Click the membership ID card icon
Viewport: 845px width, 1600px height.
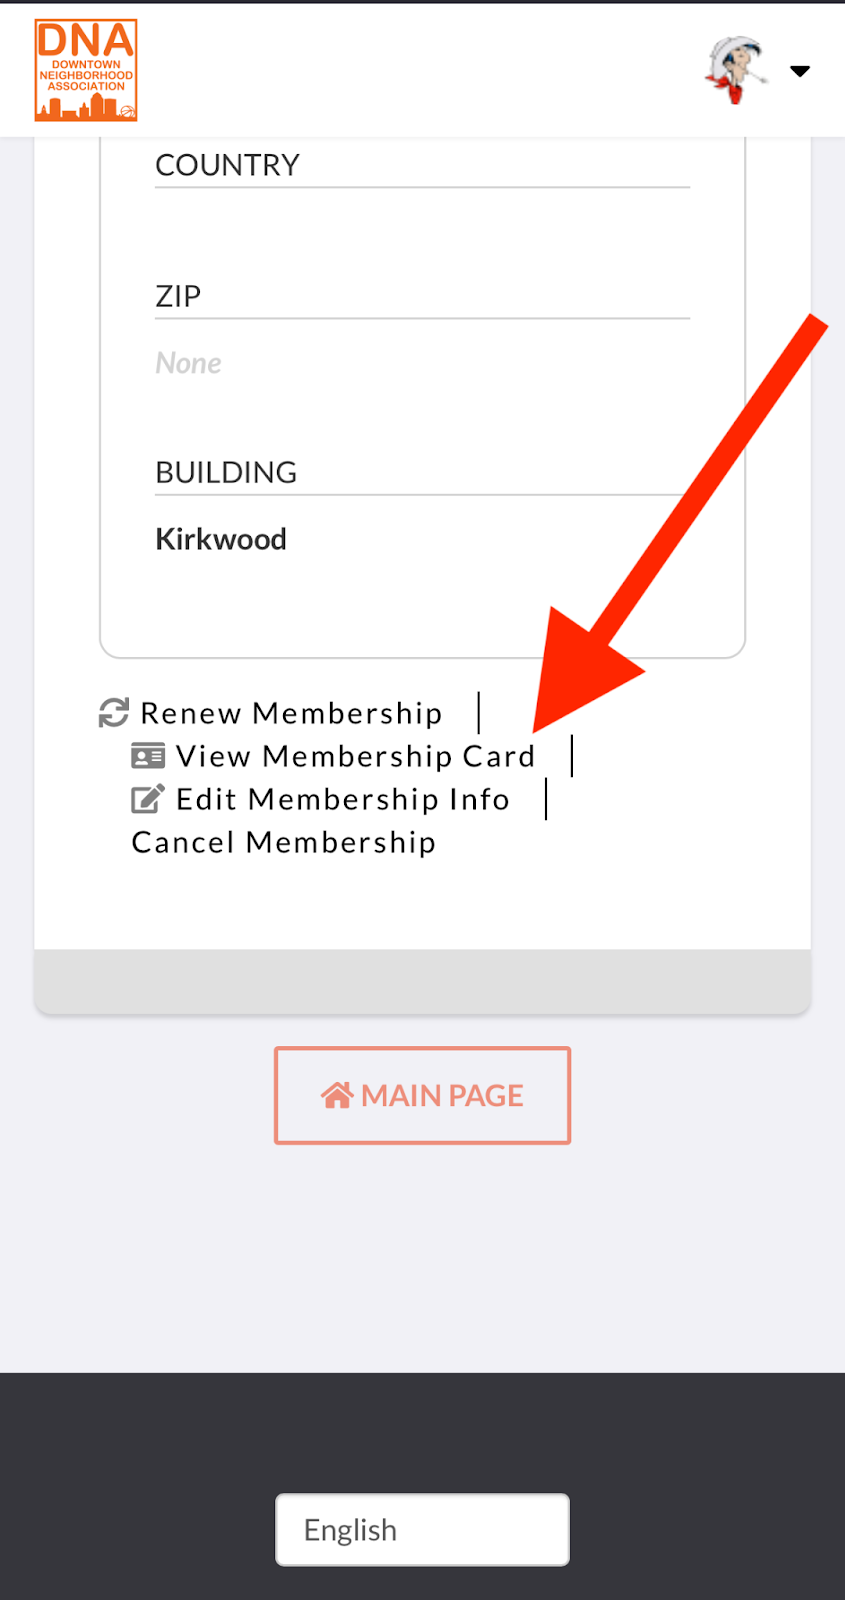[148, 756]
